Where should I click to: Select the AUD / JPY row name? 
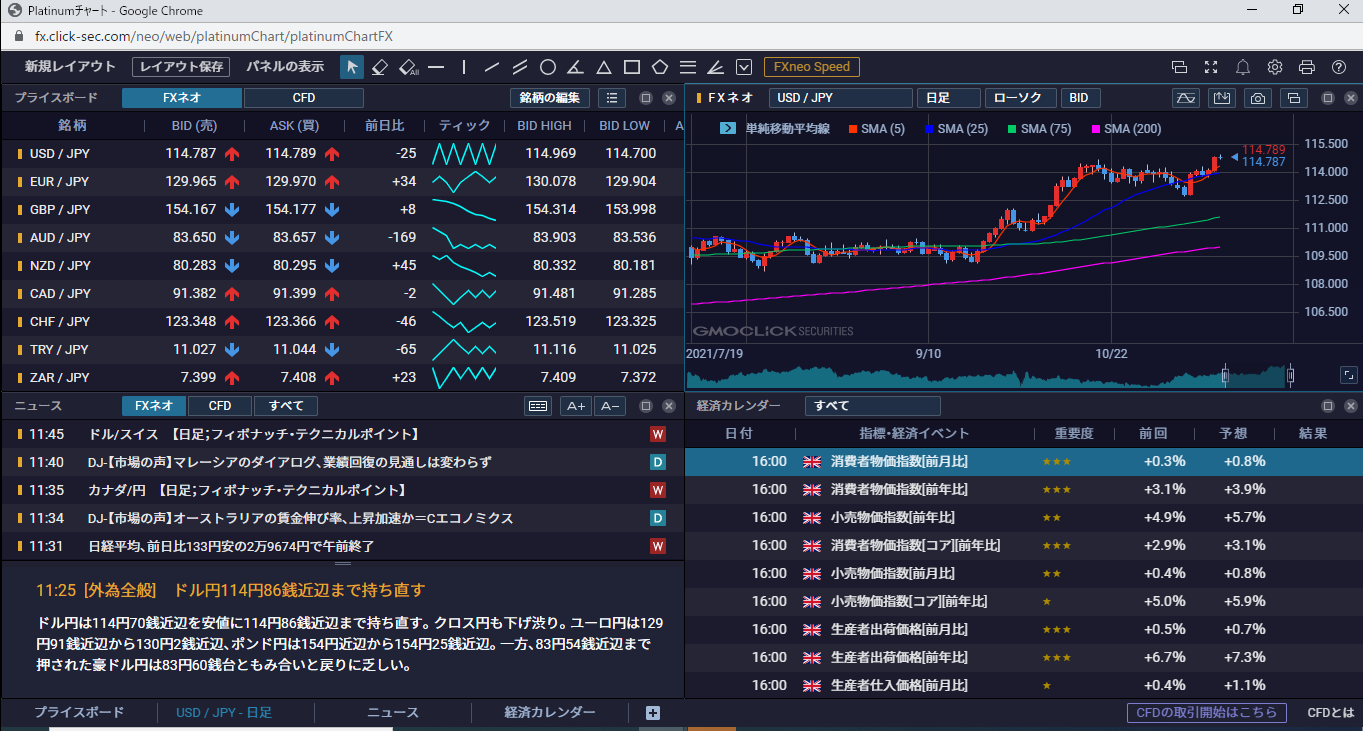(x=60, y=238)
